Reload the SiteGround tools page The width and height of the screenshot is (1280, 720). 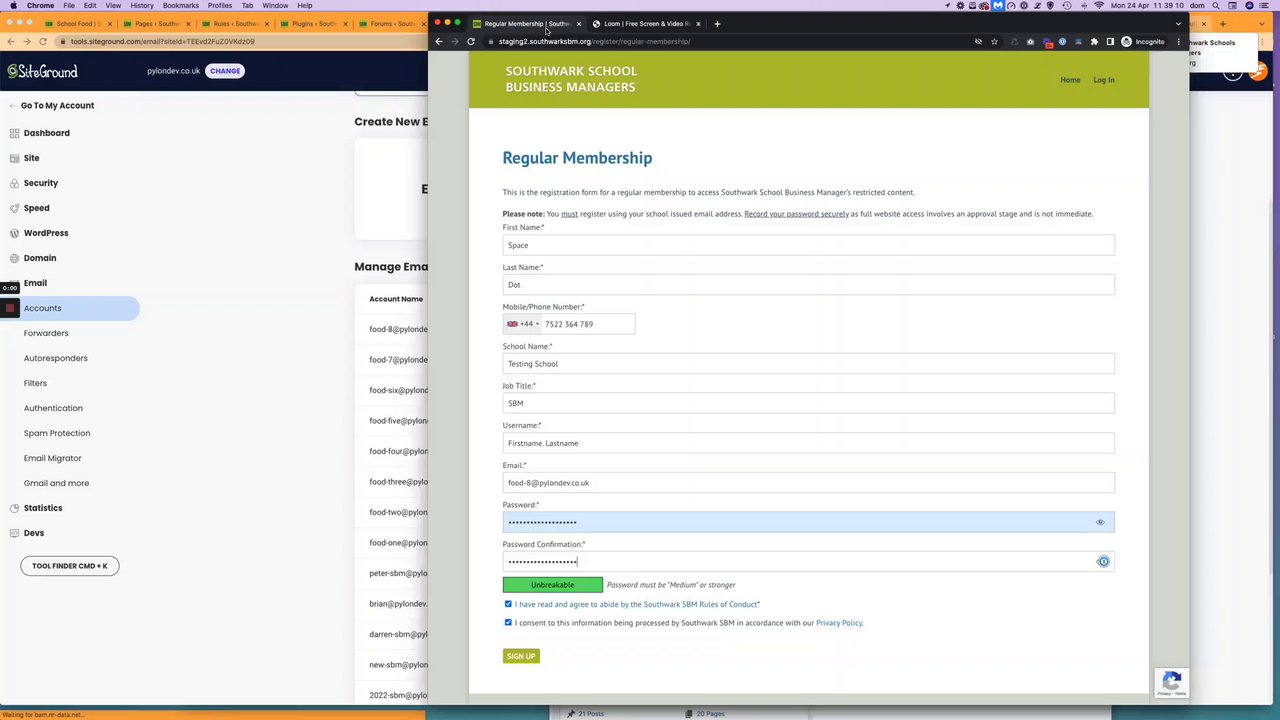tap(43, 41)
